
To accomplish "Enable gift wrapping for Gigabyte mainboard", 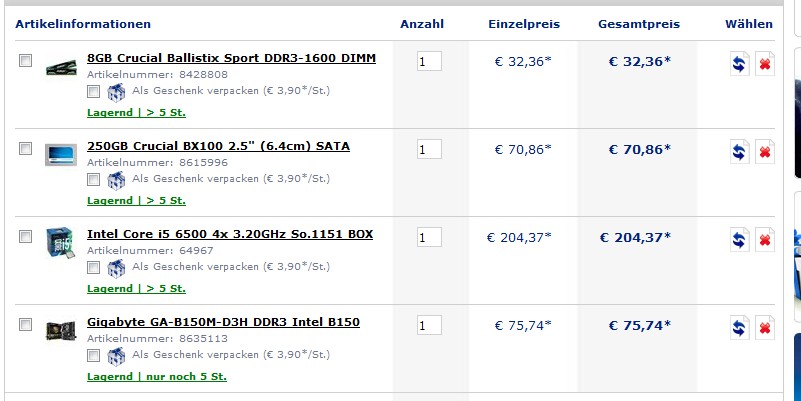I will 93,355.
